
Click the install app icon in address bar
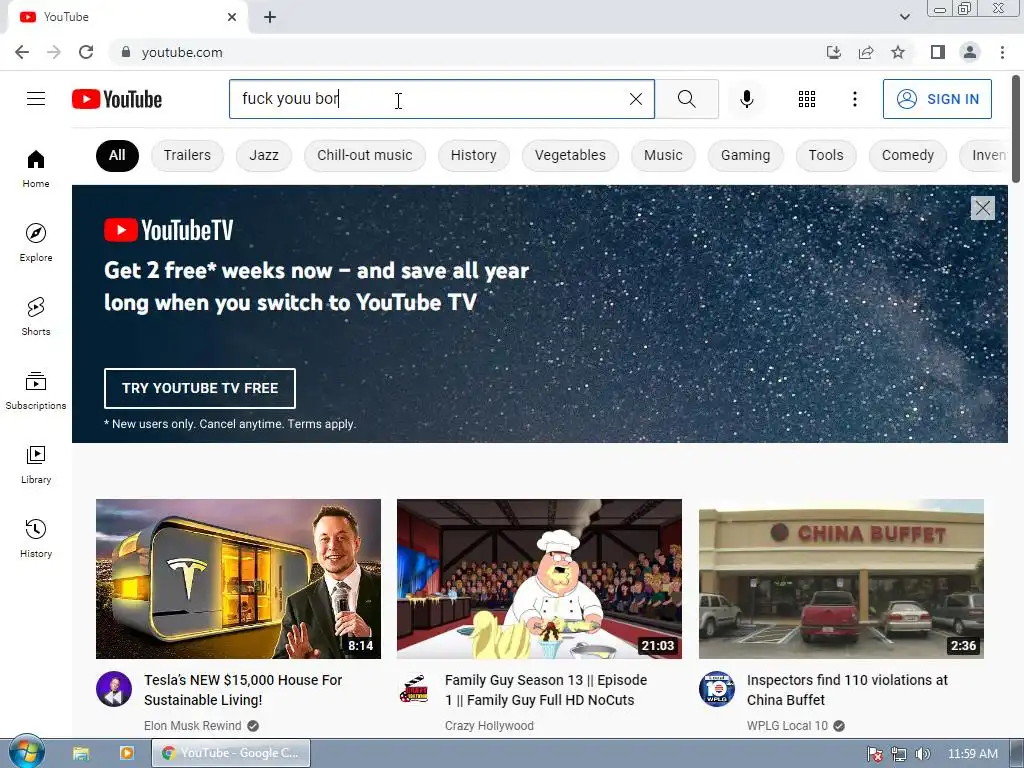(833, 52)
